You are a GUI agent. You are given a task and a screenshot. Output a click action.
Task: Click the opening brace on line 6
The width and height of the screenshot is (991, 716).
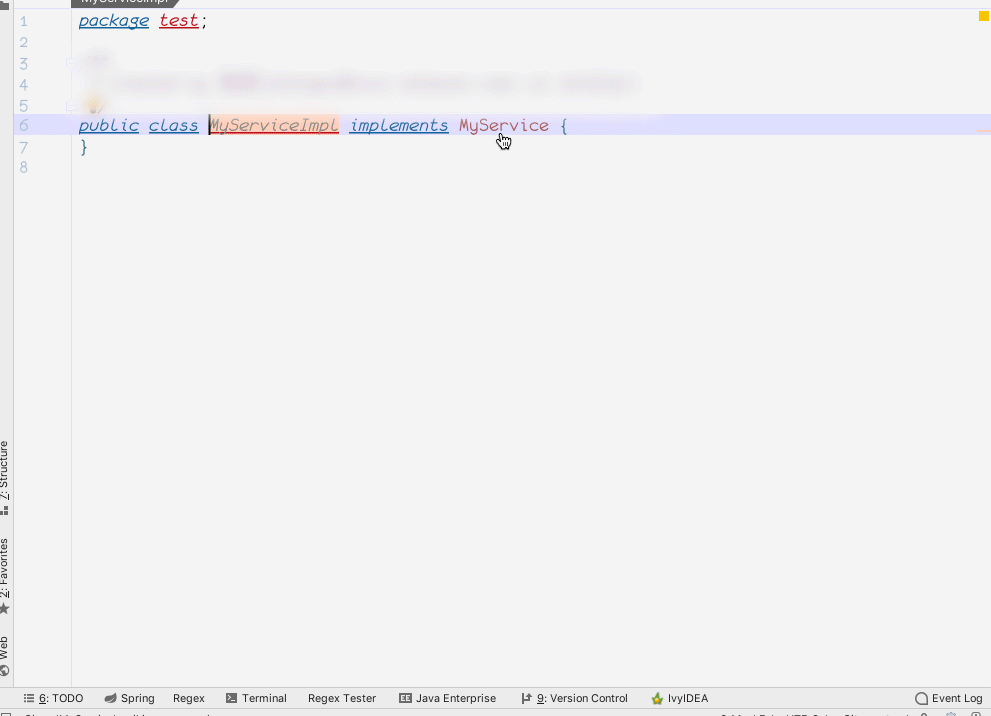coord(564,125)
